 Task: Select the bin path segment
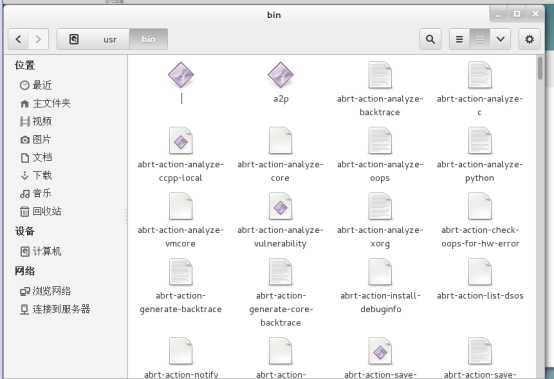pos(148,39)
